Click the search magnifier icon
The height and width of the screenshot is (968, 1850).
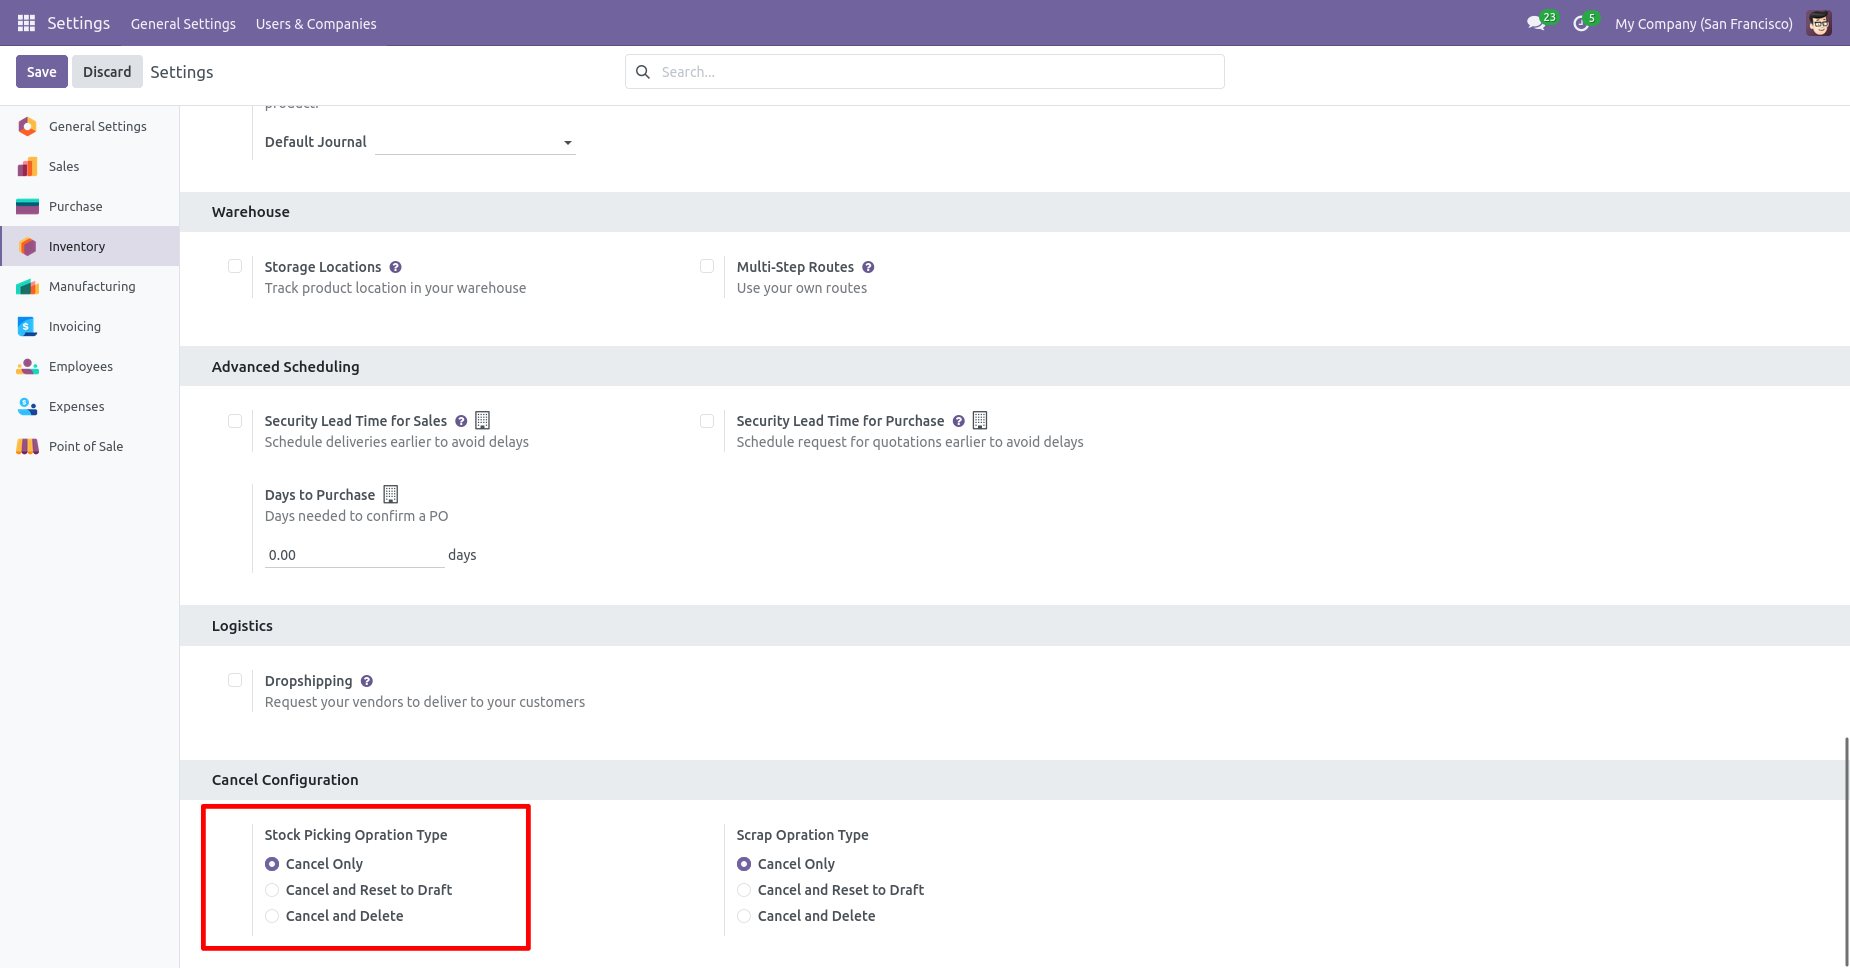pos(643,72)
